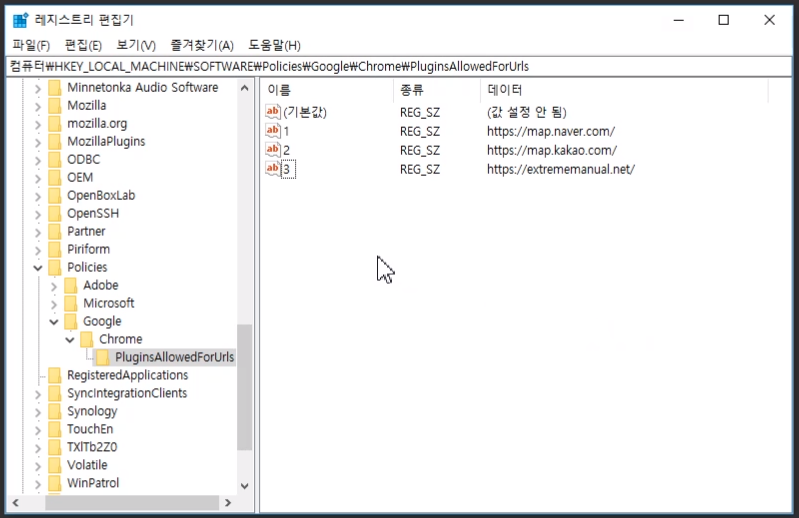Select the Mozilla folder icon
The image size is (799, 518).
click(x=55, y=105)
